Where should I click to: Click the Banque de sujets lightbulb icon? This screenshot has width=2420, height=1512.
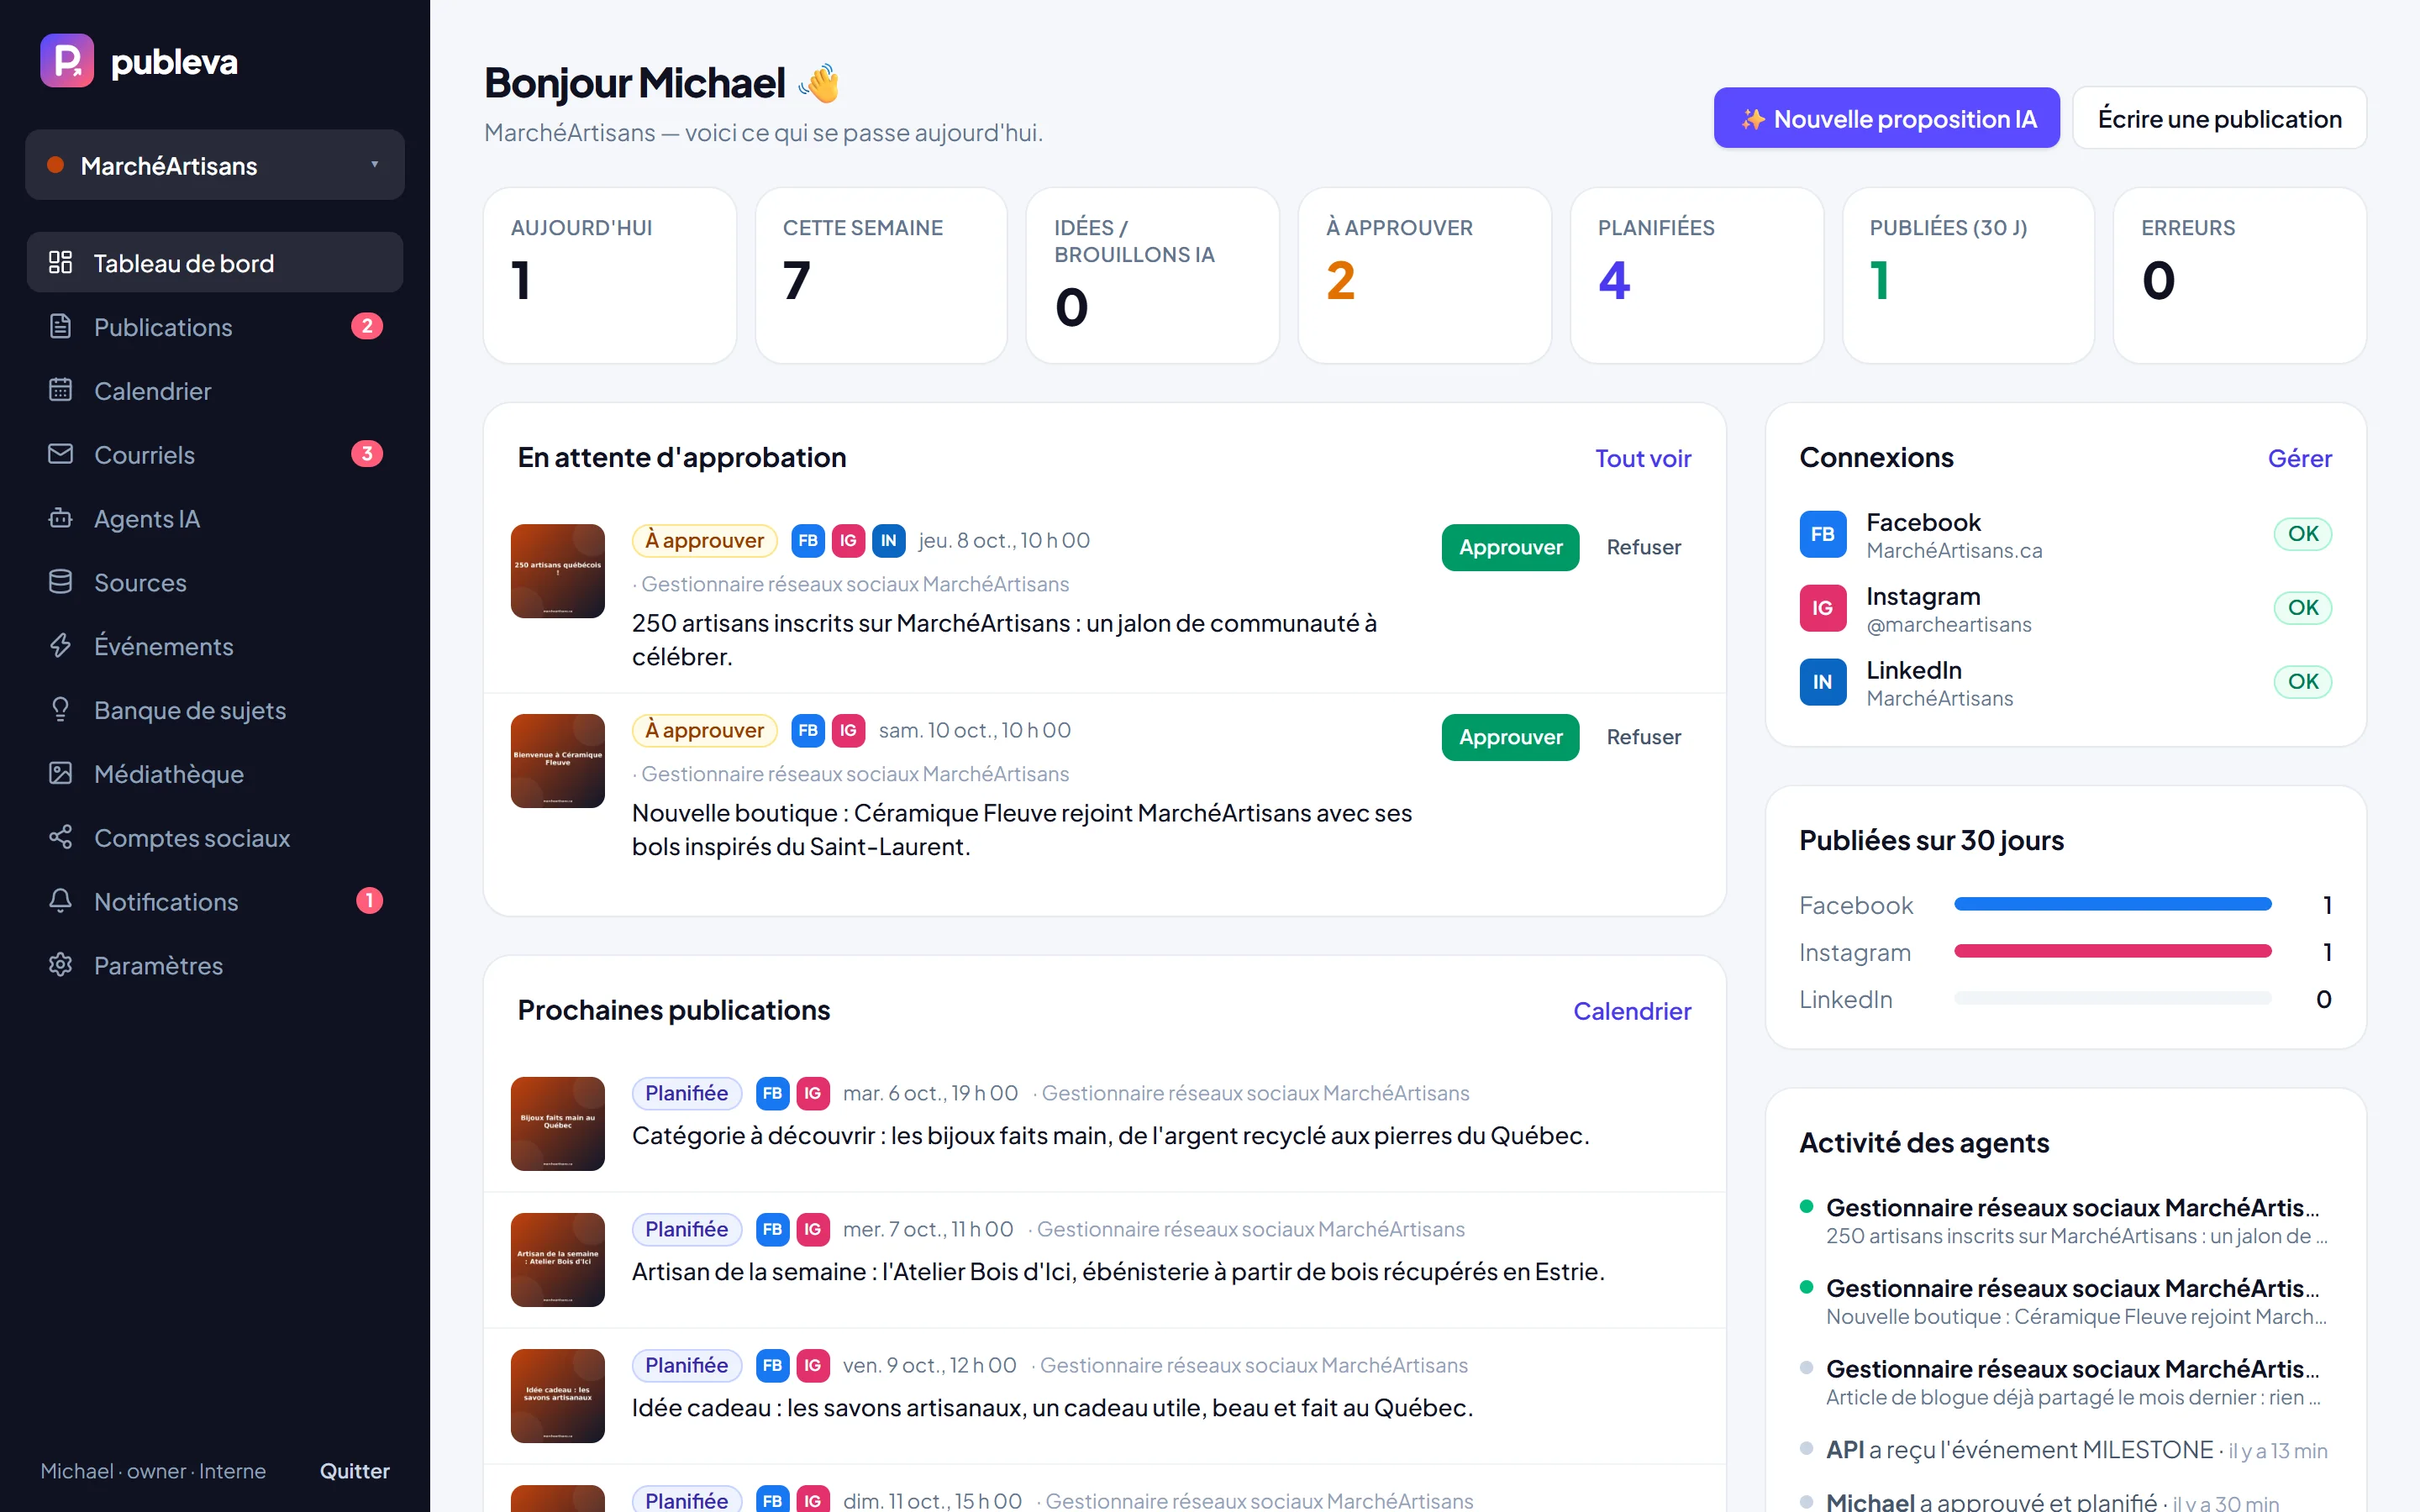pos(61,709)
